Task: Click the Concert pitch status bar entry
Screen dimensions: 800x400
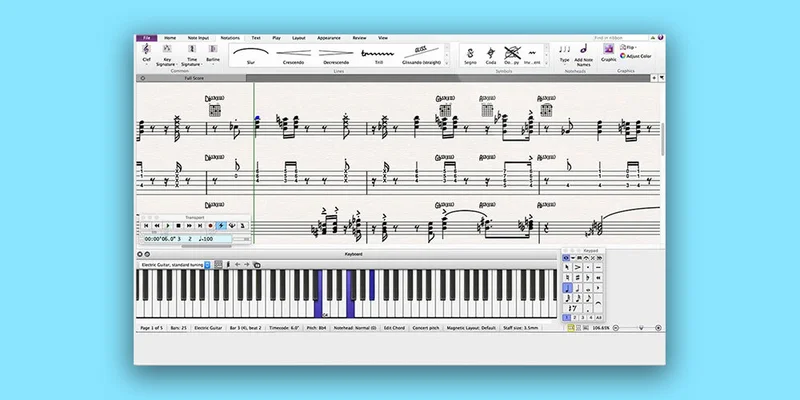Action: pyautogui.click(x=426, y=328)
